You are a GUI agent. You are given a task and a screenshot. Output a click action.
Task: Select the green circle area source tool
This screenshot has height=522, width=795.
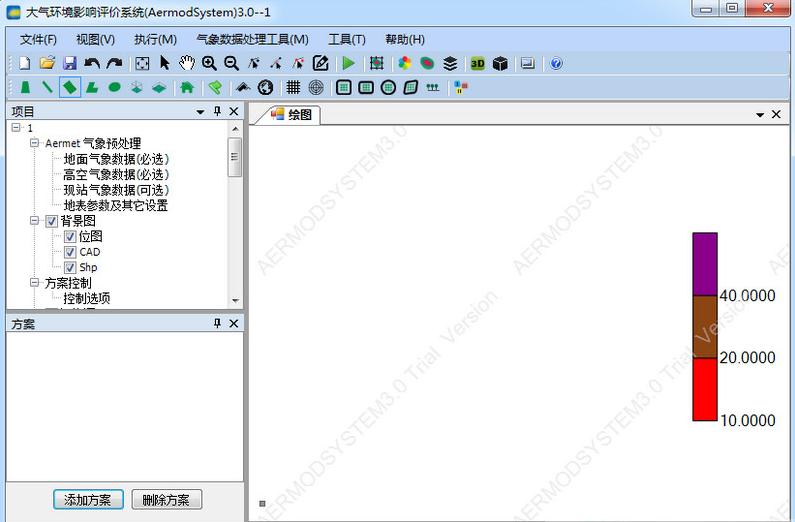(115, 87)
